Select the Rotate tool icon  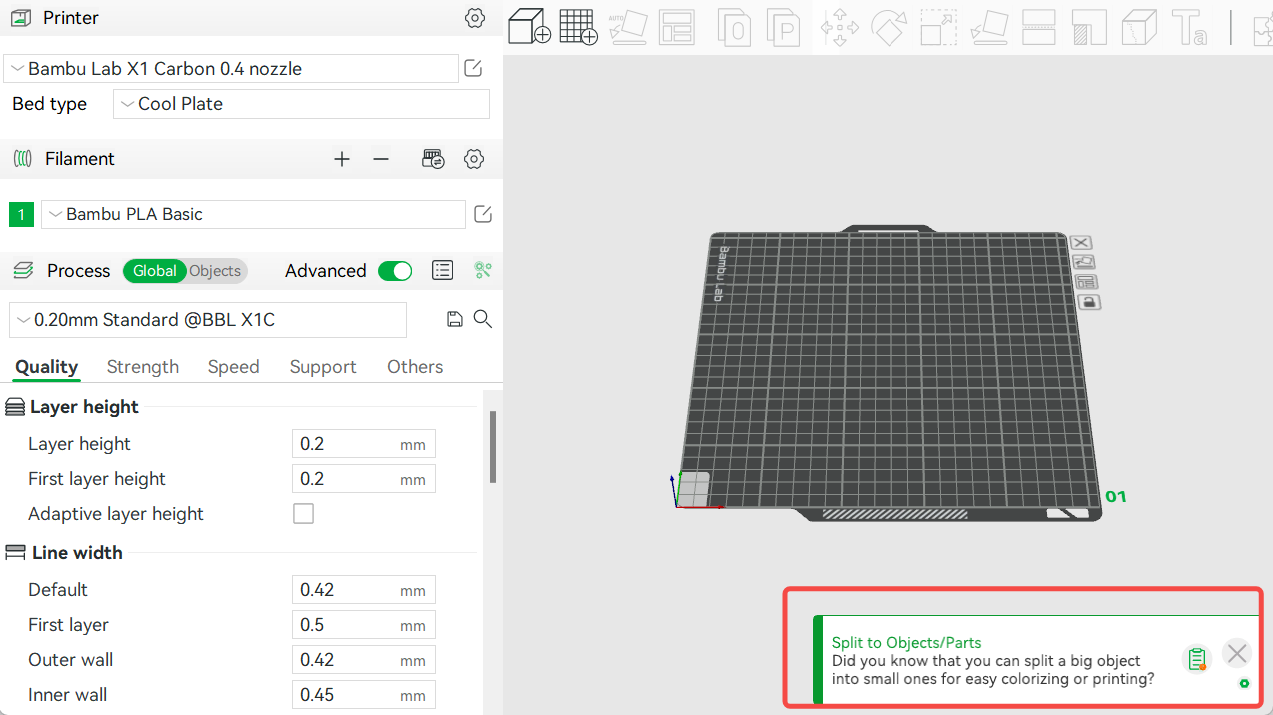coord(888,27)
